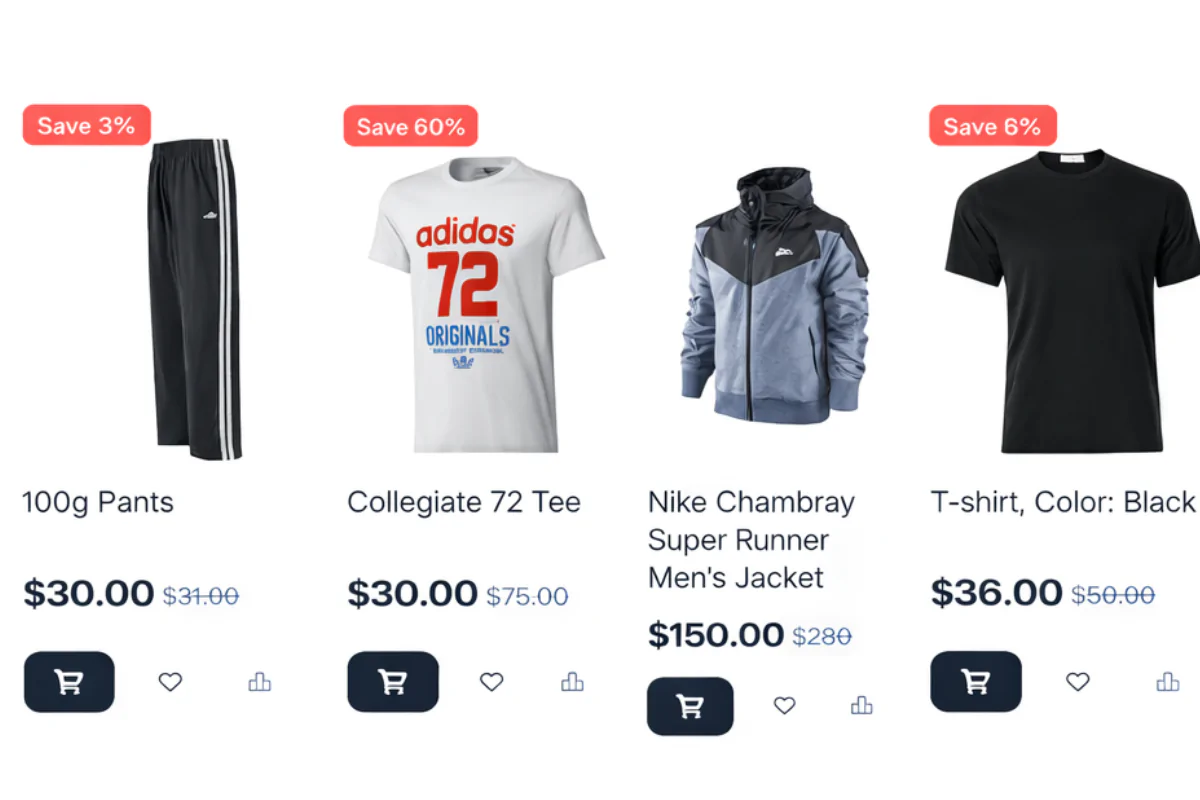This screenshot has width=1200, height=800.
Task: Wishlist the 100g Pants with heart icon
Action: [x=171, y=682]
